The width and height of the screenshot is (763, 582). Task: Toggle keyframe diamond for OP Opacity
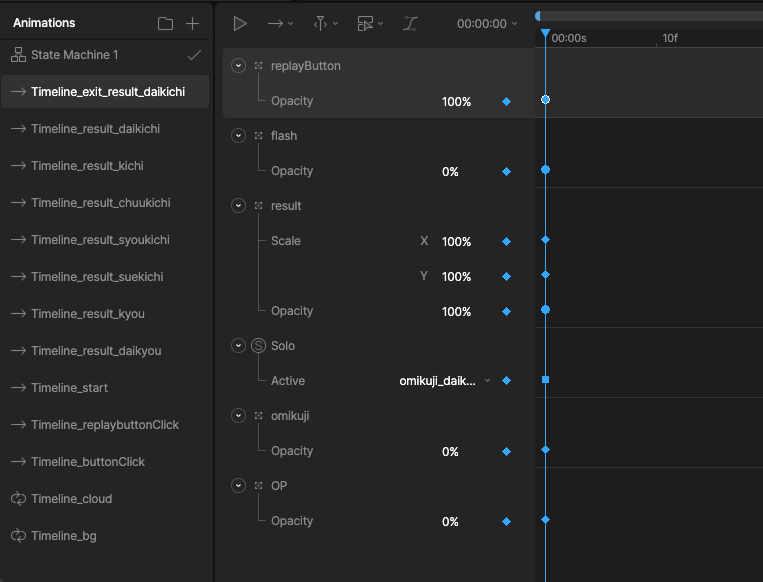click(x=507, y=522)
